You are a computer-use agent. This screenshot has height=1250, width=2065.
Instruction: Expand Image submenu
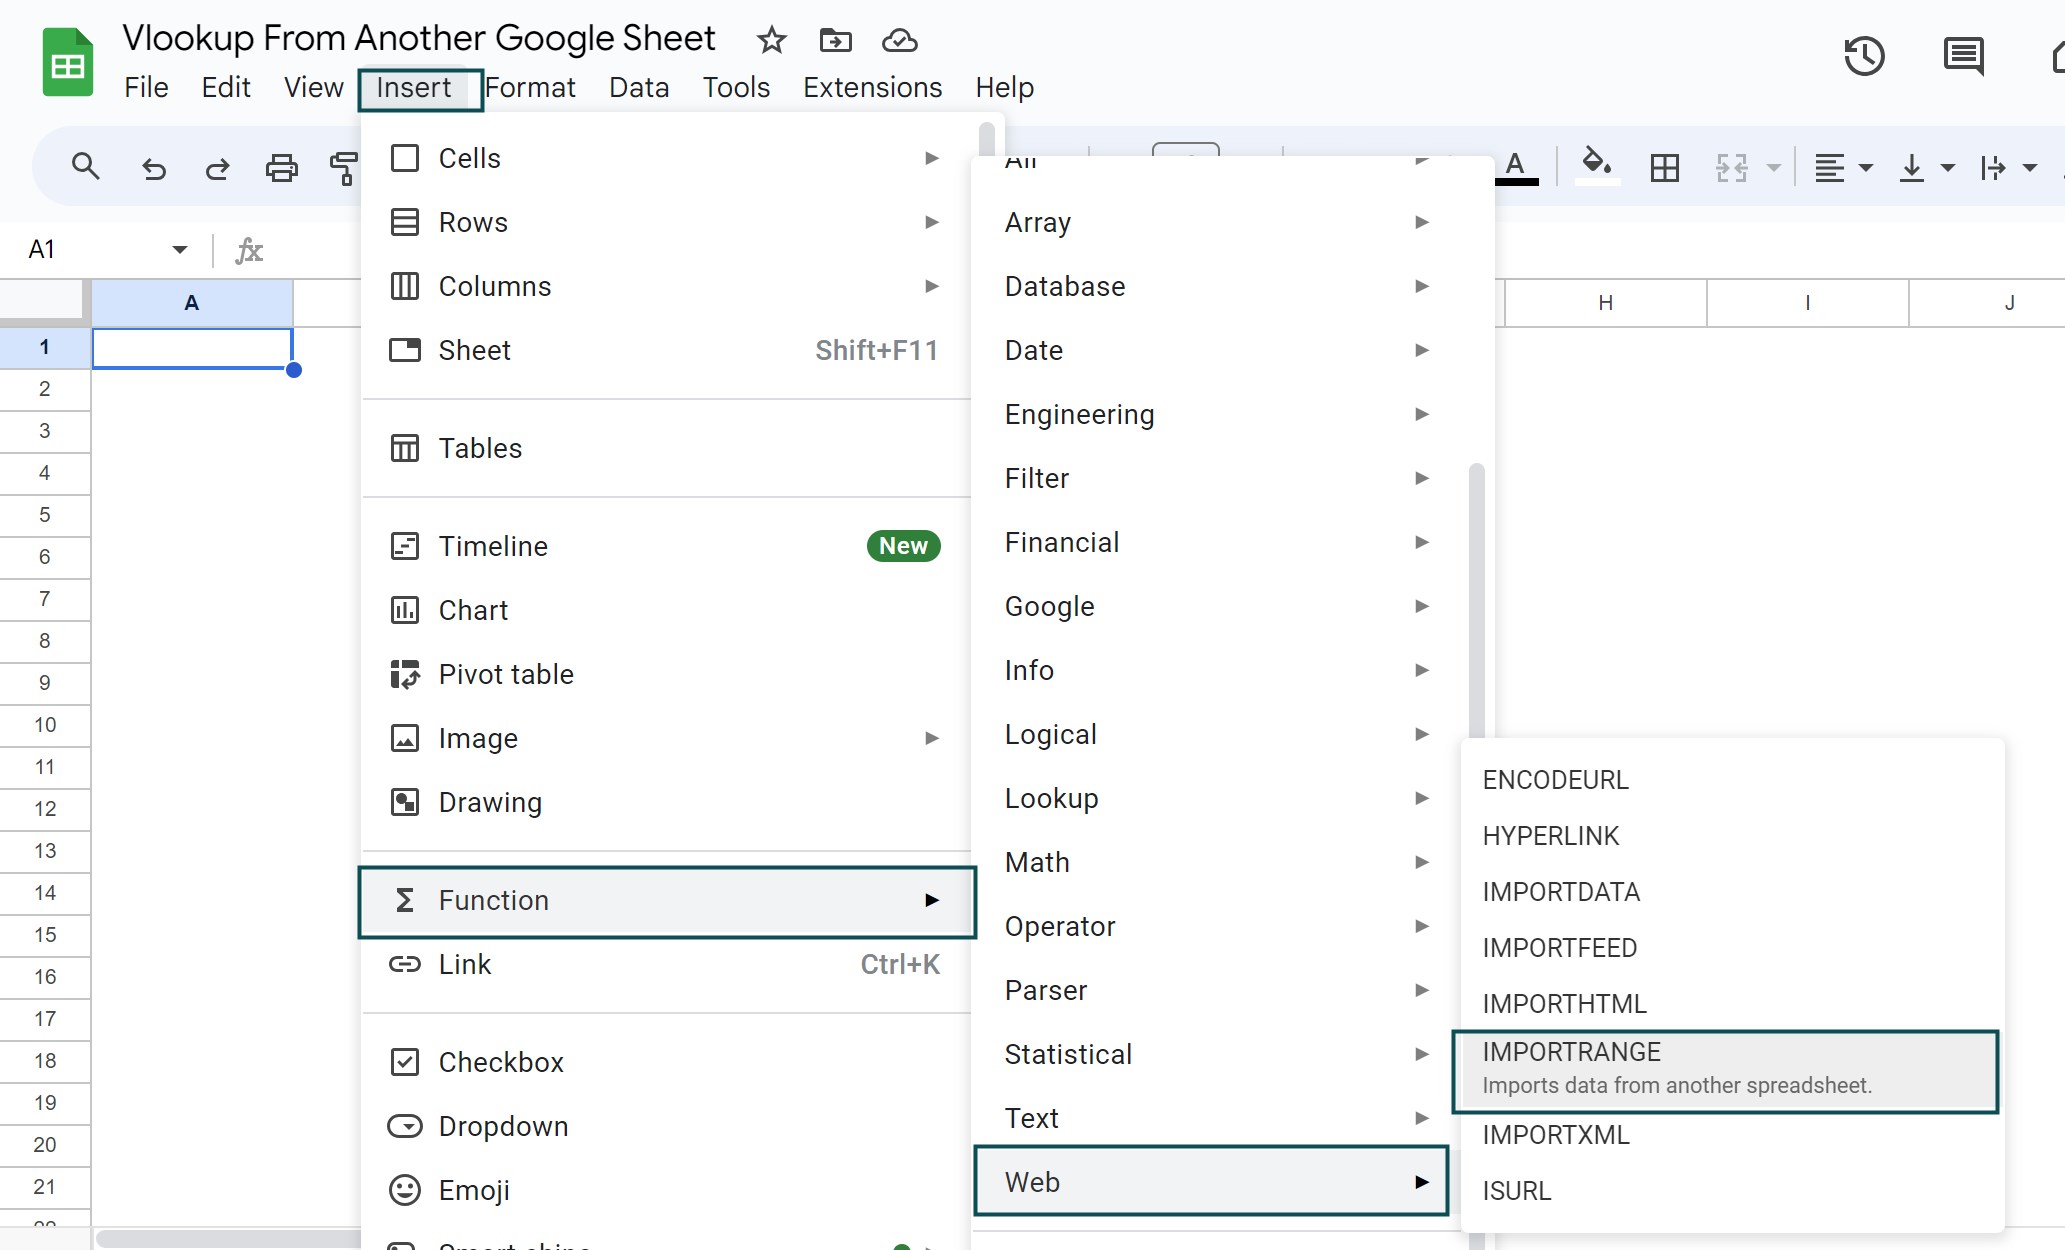[x=665, y=738]
